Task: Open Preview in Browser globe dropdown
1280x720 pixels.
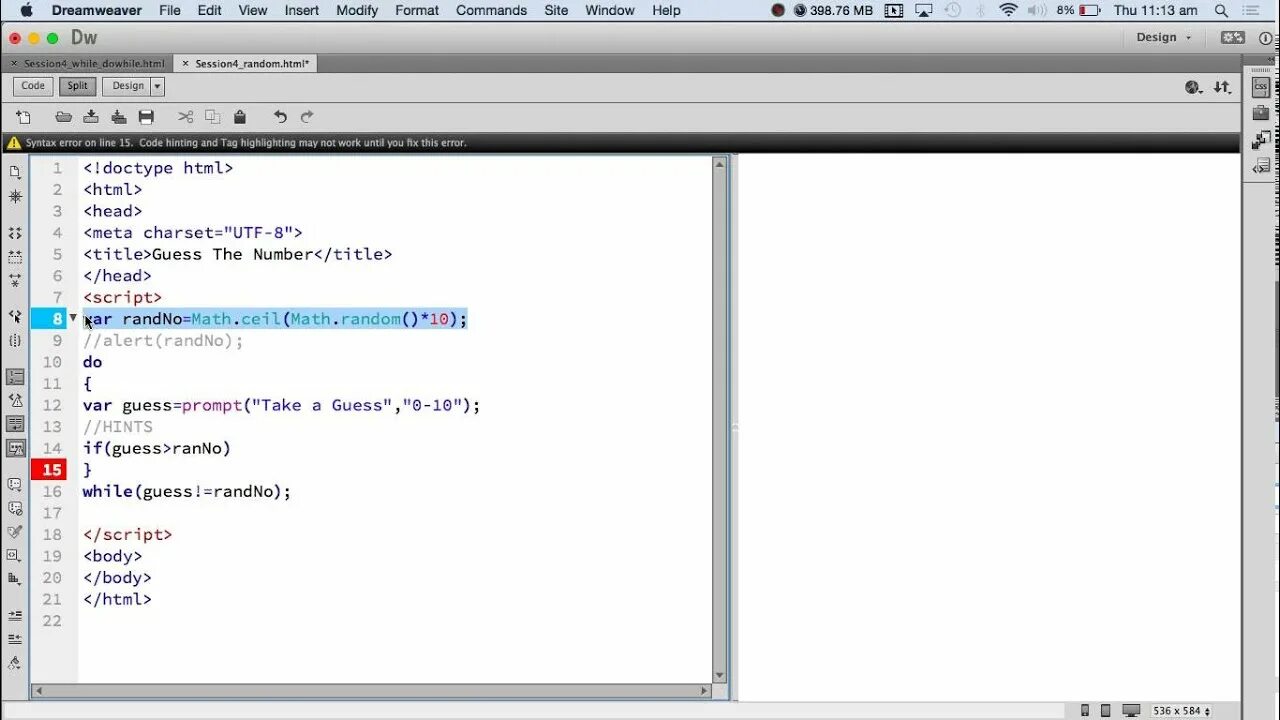Action: coord(1193,87)
